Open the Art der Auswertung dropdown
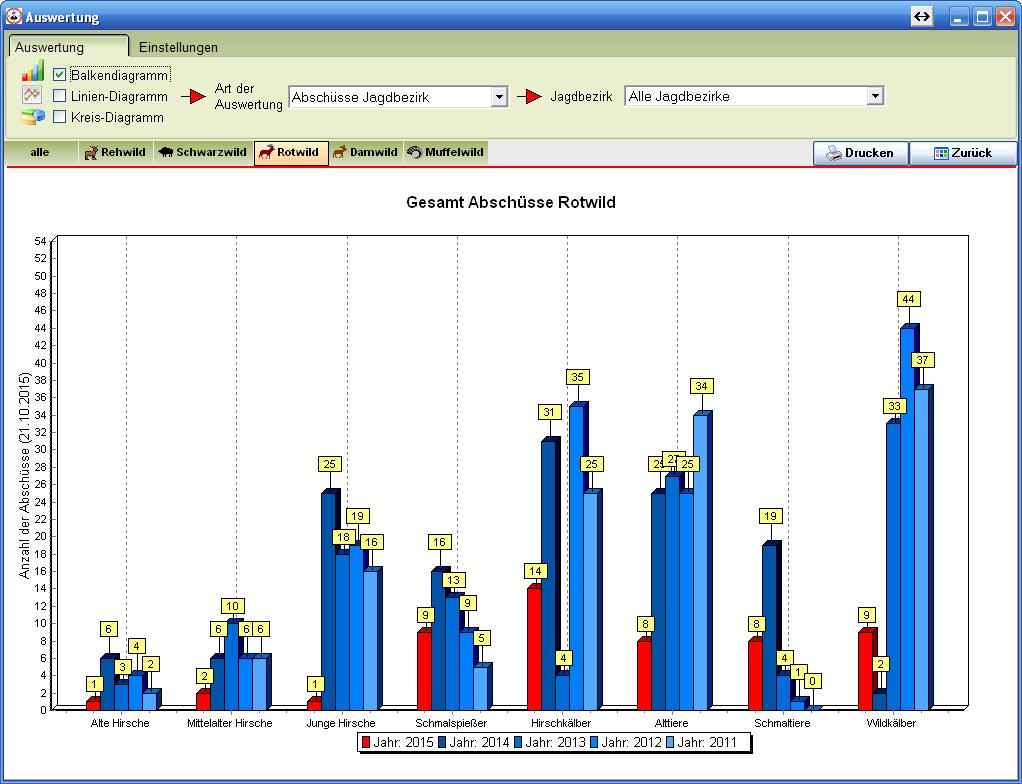 499,97
